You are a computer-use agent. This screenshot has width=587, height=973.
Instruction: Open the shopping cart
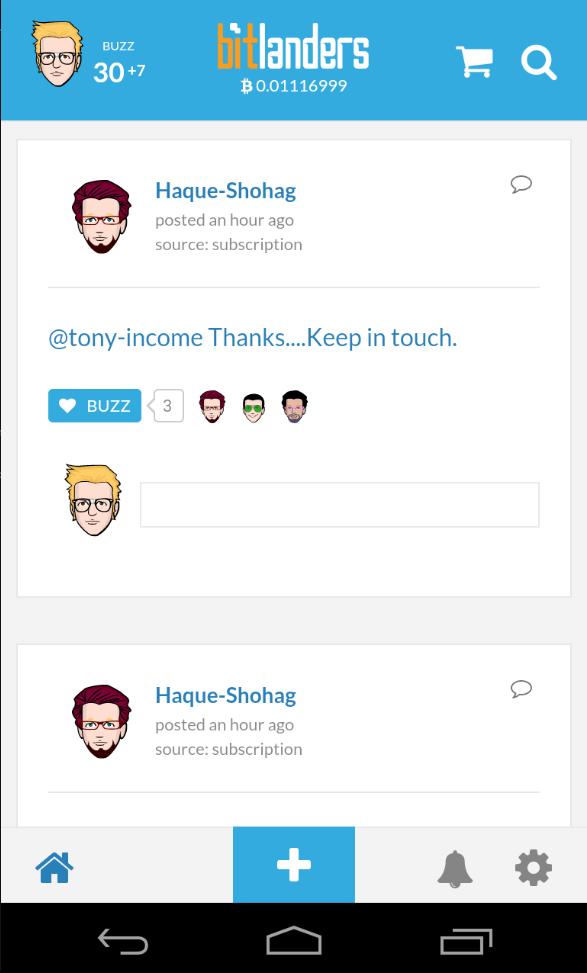(475, 61)
